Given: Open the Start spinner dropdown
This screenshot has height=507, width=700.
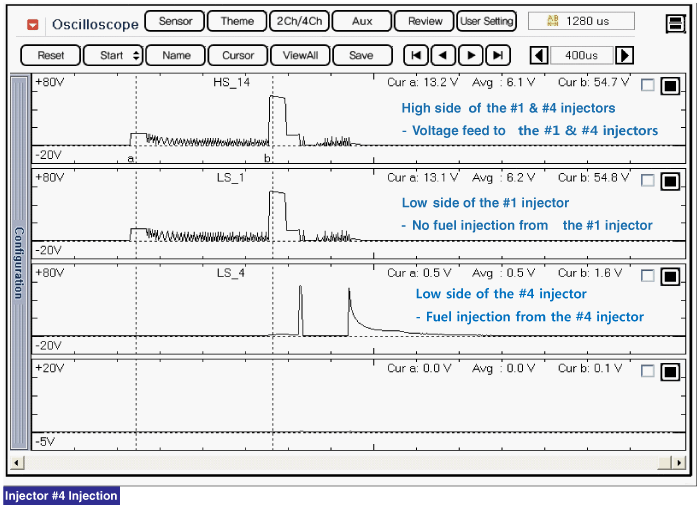Looking at the screenshot, I should point(136,56).
